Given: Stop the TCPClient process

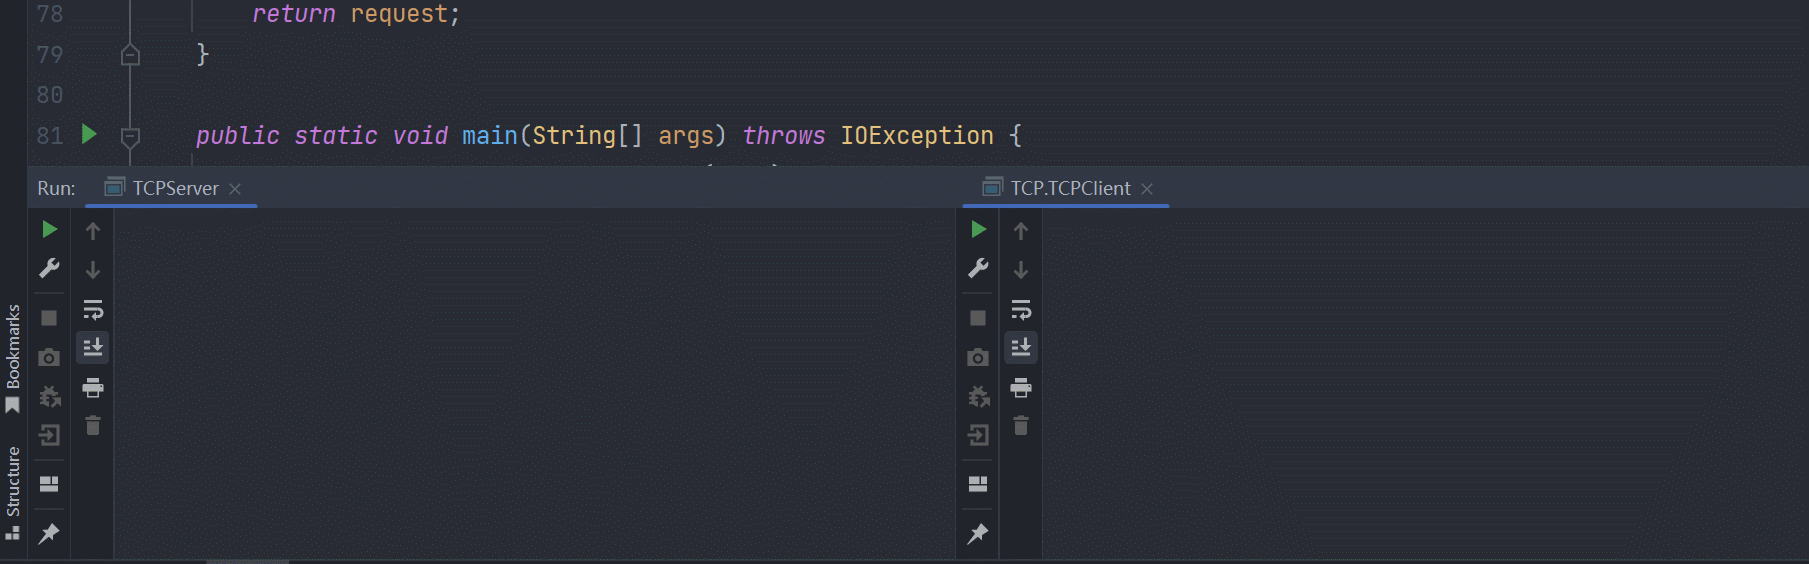Looking at the screenshot, I should 978,318.
